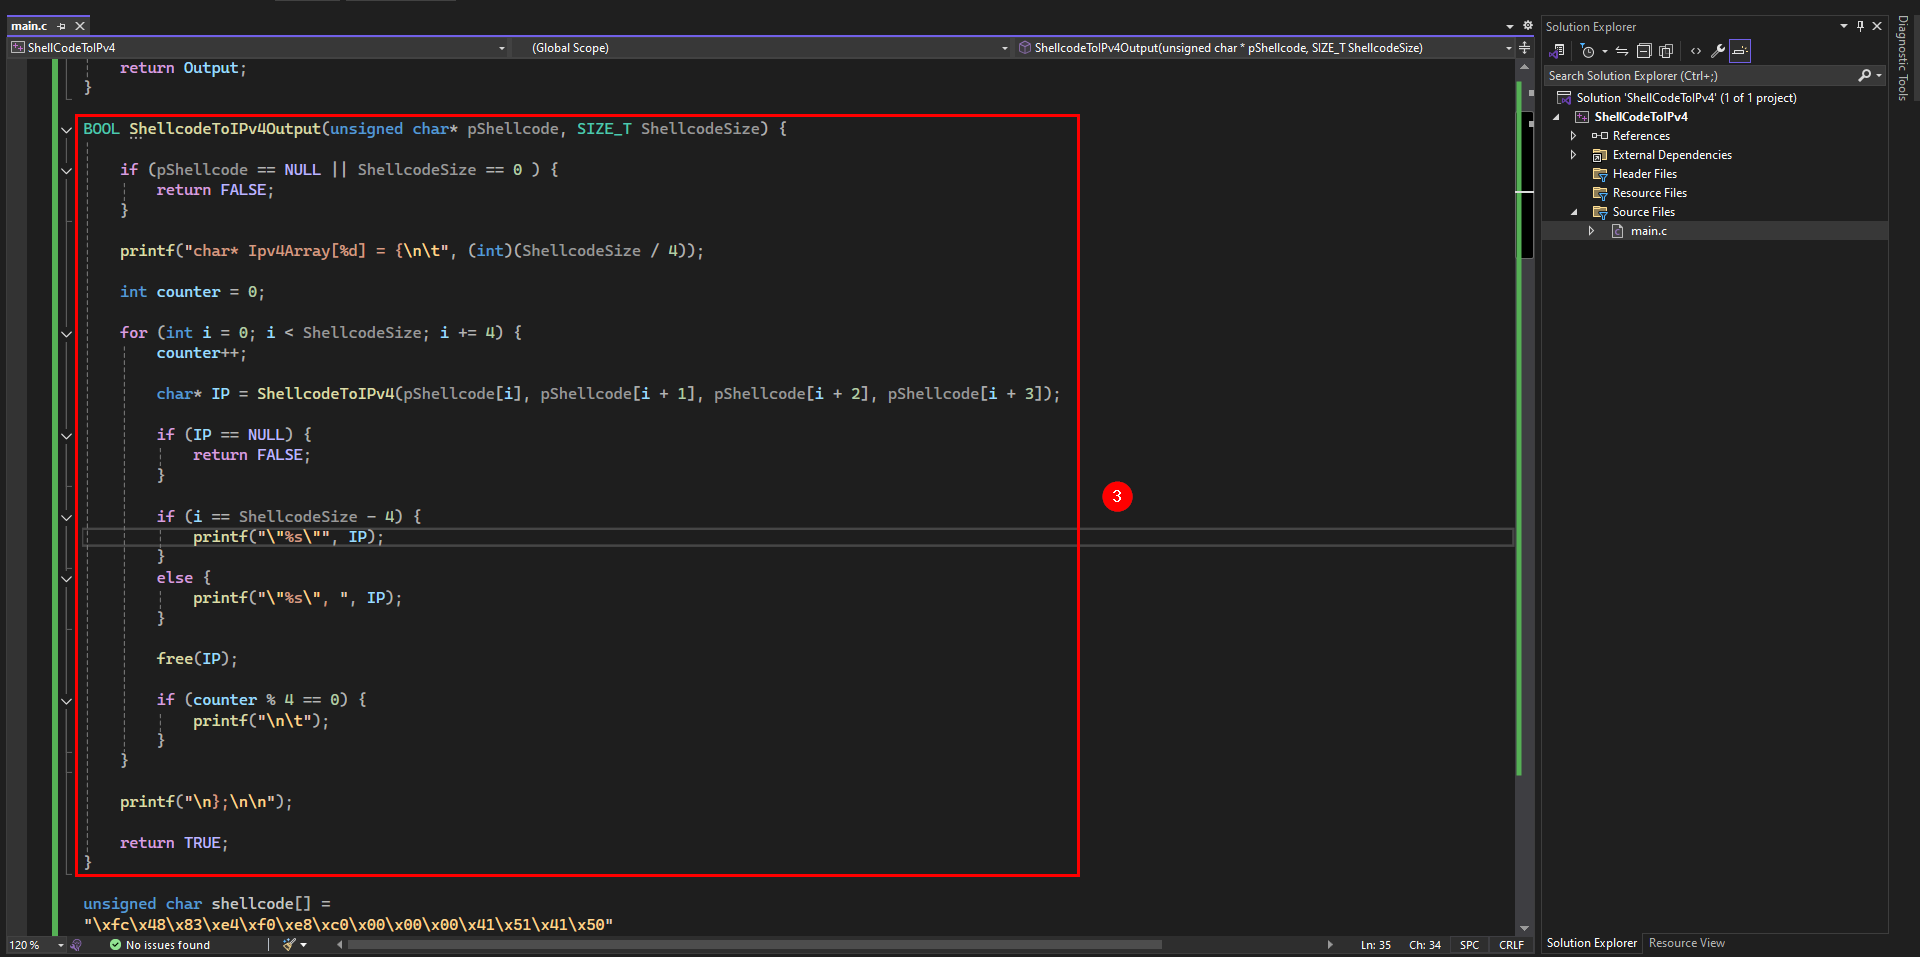Open the ShellcodeToIPv4Output member dropdown
Viewport: 1920px width, 957px height.
1509,48
